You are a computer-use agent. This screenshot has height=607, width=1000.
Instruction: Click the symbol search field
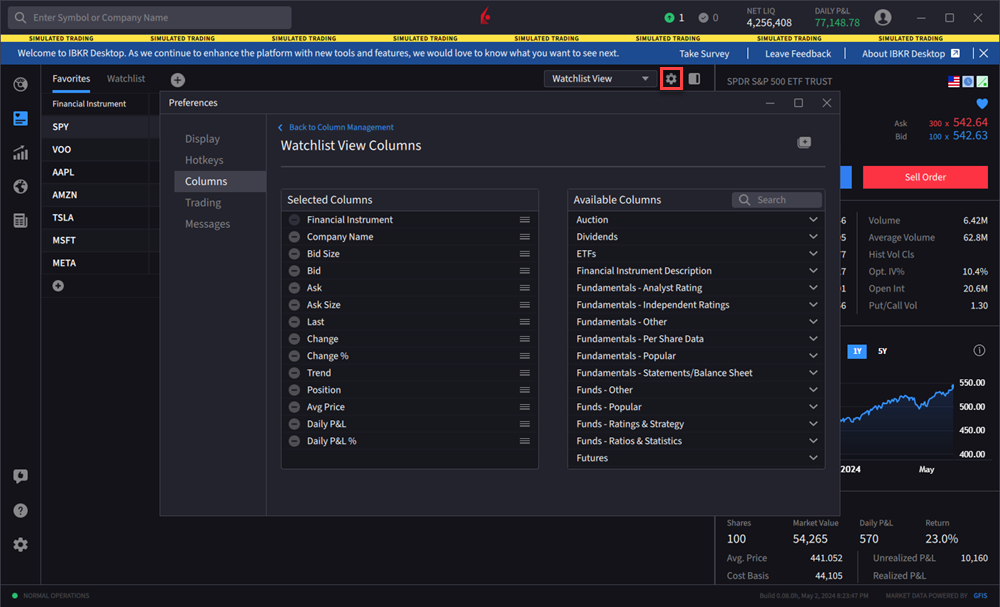(150, 18)
